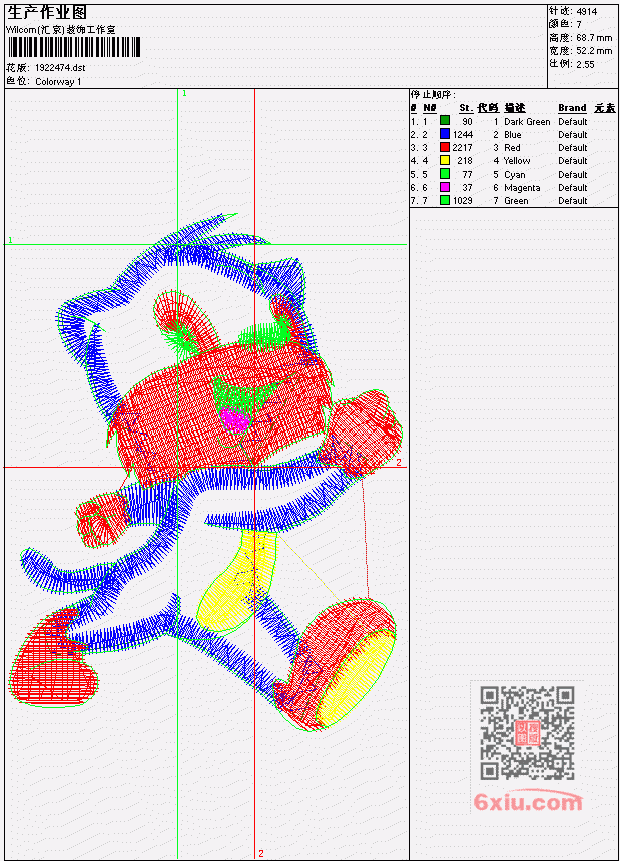Pick the Red thread color swatch

[445, 147]
